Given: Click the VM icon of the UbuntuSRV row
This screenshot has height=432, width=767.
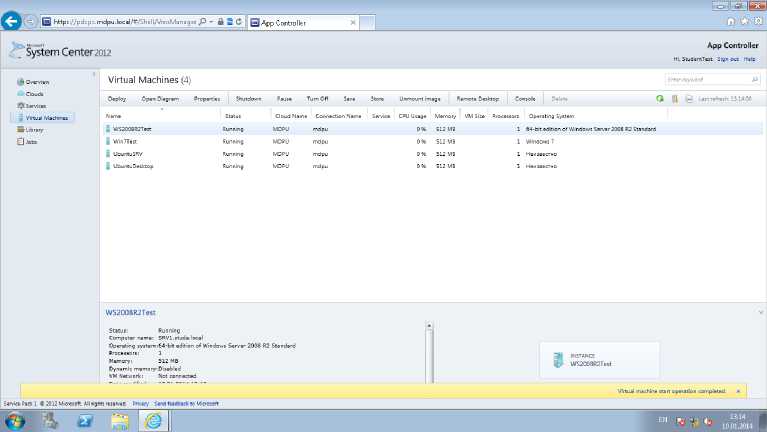Looking at the screenshot, I should [108, 154].
